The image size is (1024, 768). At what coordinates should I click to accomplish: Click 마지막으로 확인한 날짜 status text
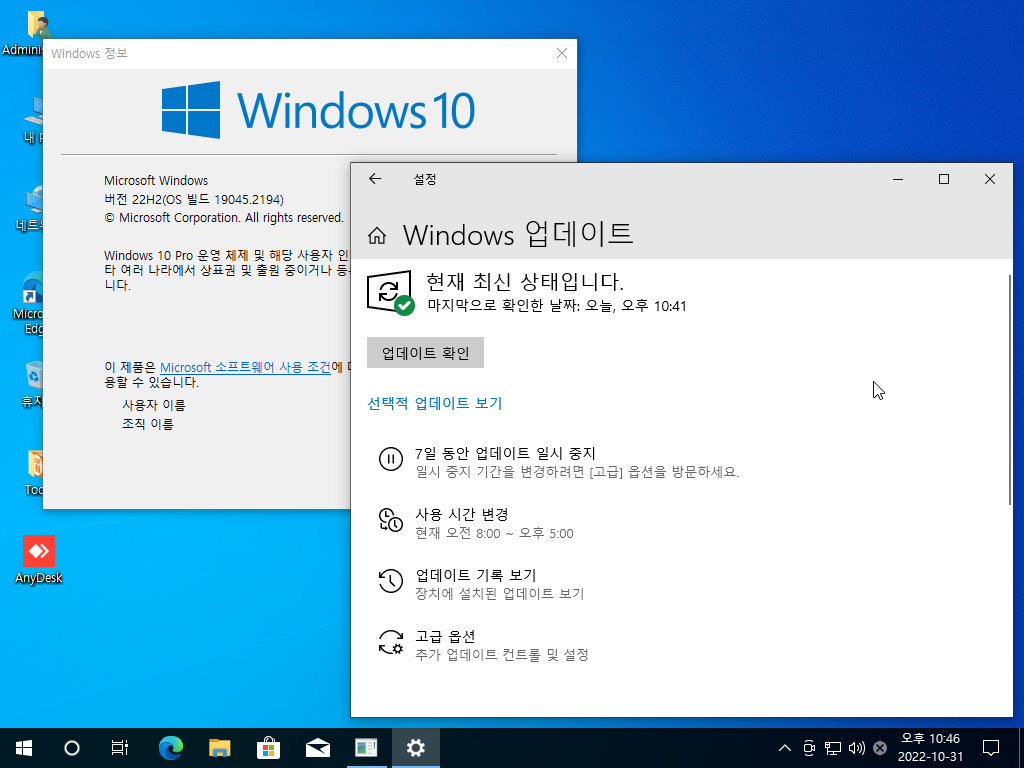click(x=556, y=306)
